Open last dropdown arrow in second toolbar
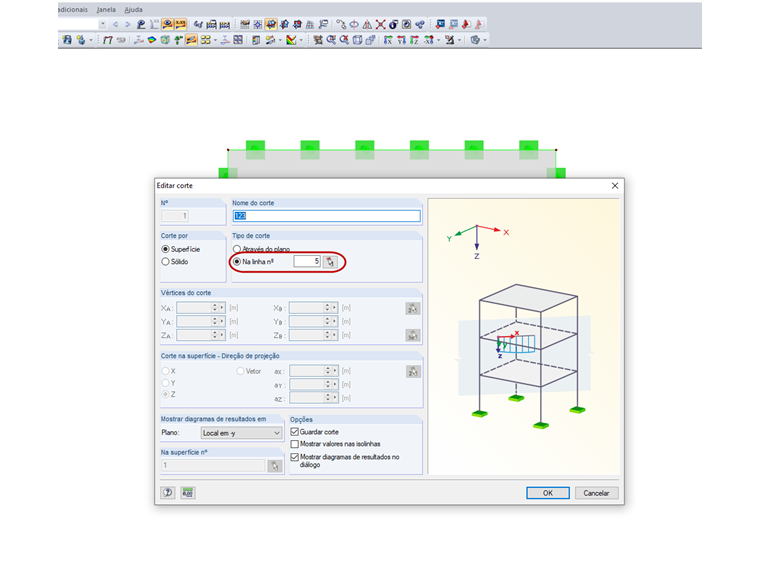Viewport: 760px width, 570px height. (x=485, y=40)
